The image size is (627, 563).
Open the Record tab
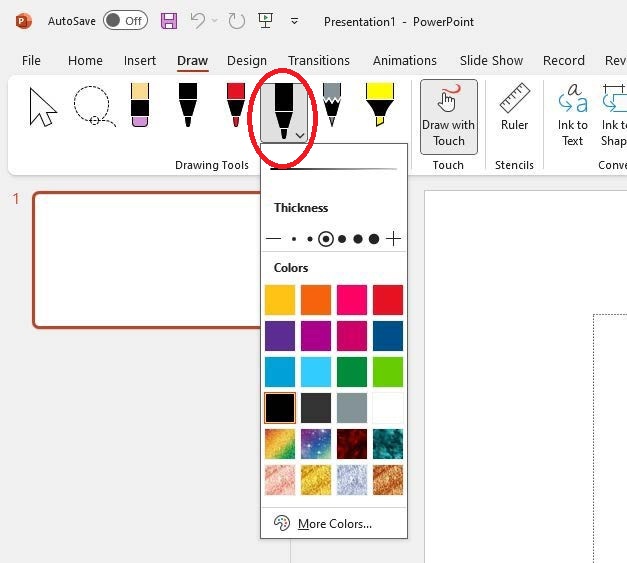click(563, 60)
